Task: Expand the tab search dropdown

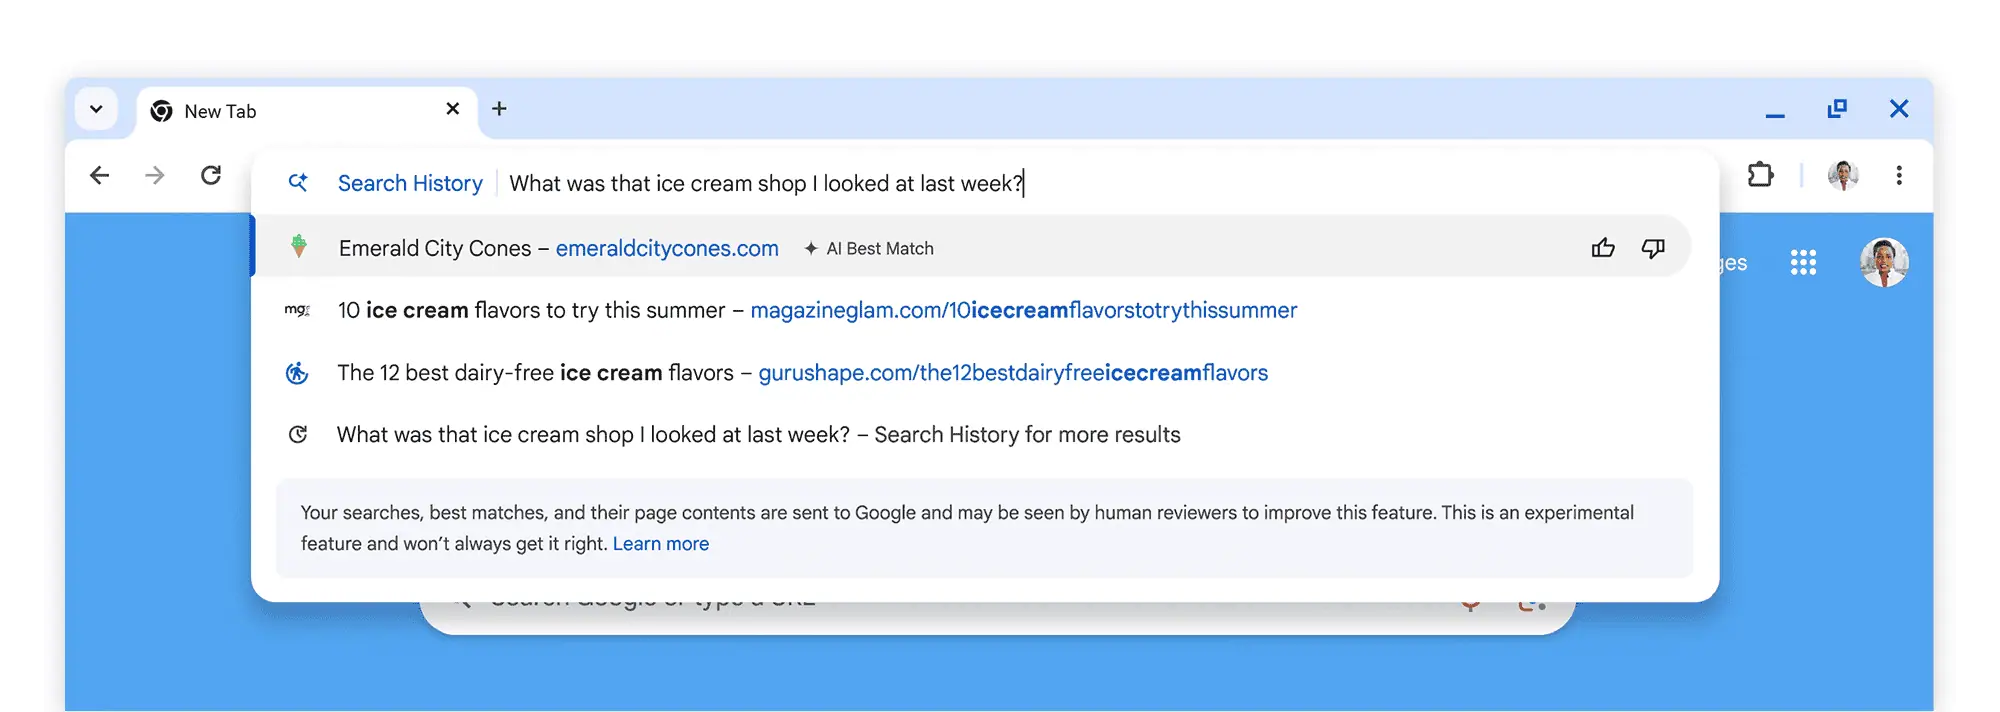Action: [x=96, y=109]
